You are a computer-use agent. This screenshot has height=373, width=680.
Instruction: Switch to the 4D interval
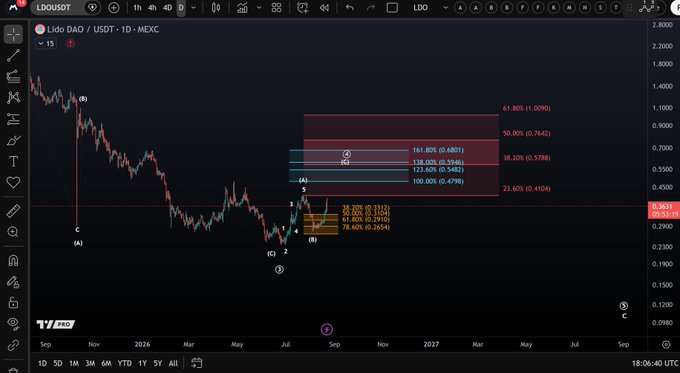(167, 7)
